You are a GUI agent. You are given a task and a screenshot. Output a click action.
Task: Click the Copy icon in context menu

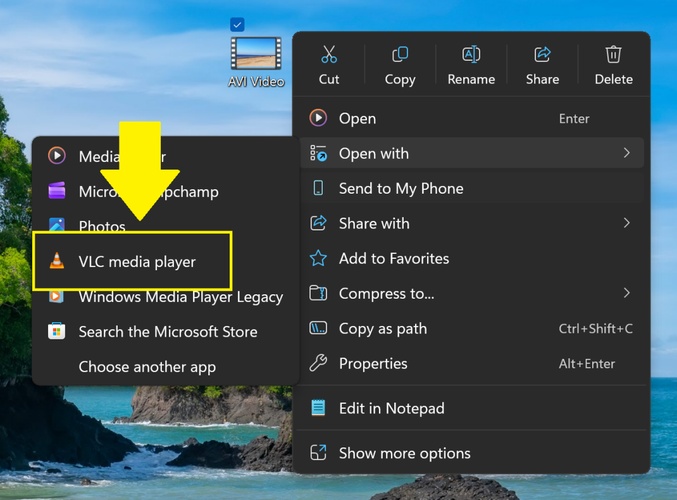click(400, 55)
